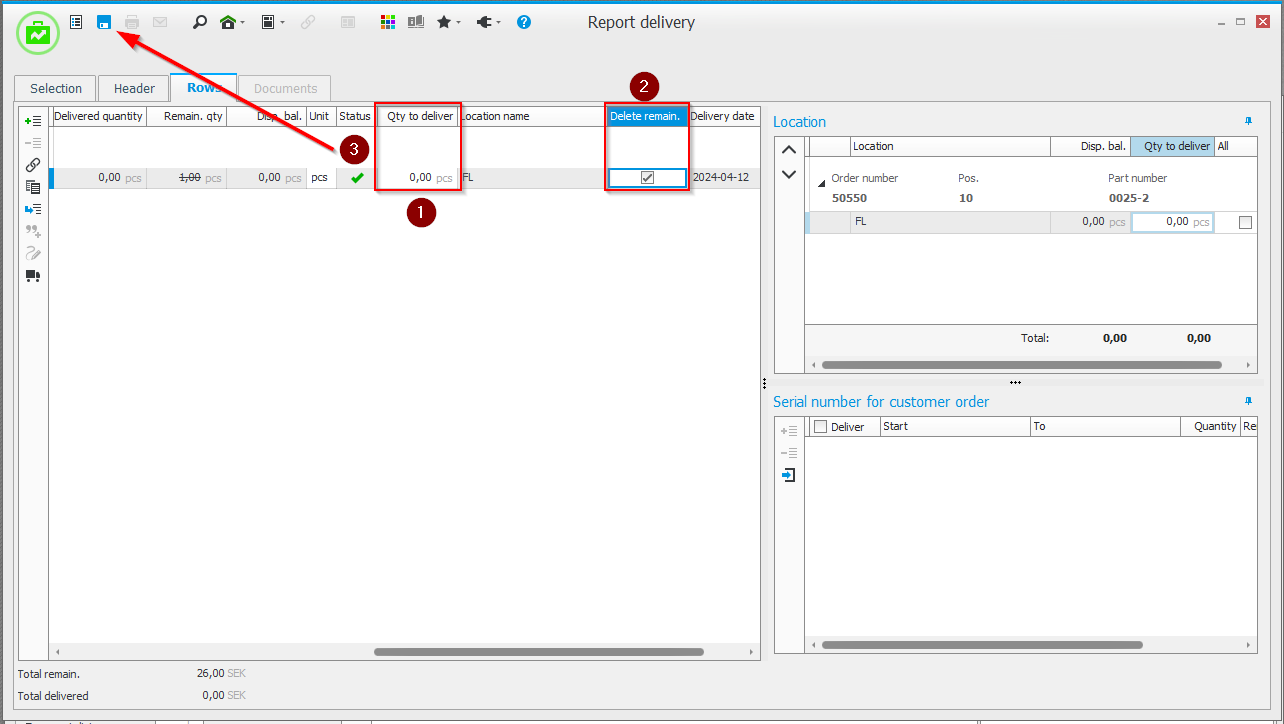Pin the Location panel
This screenshot has height=724, width=1284.
(x=1248, y=121)
